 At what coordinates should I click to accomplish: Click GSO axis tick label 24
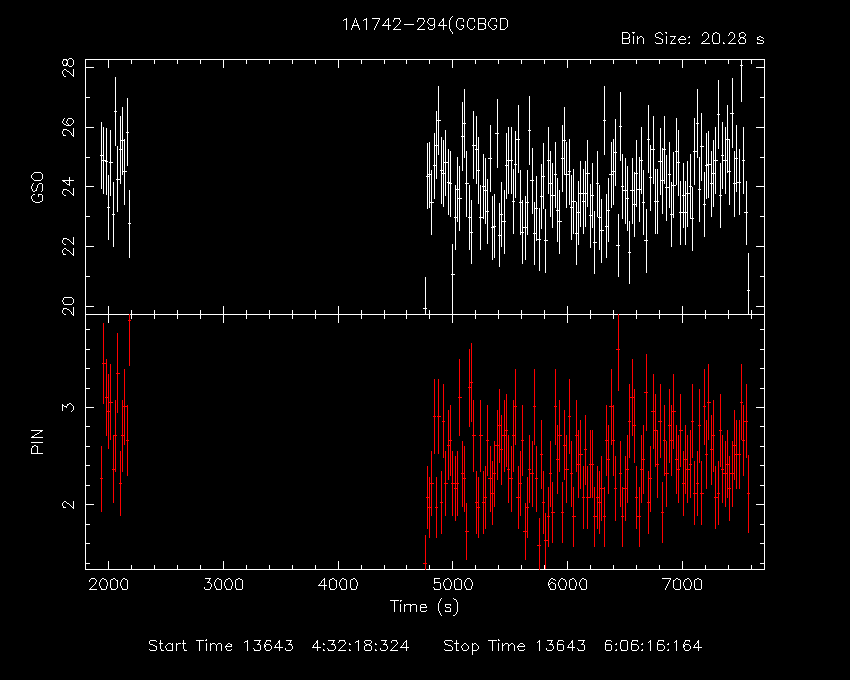tap(69, 187)
